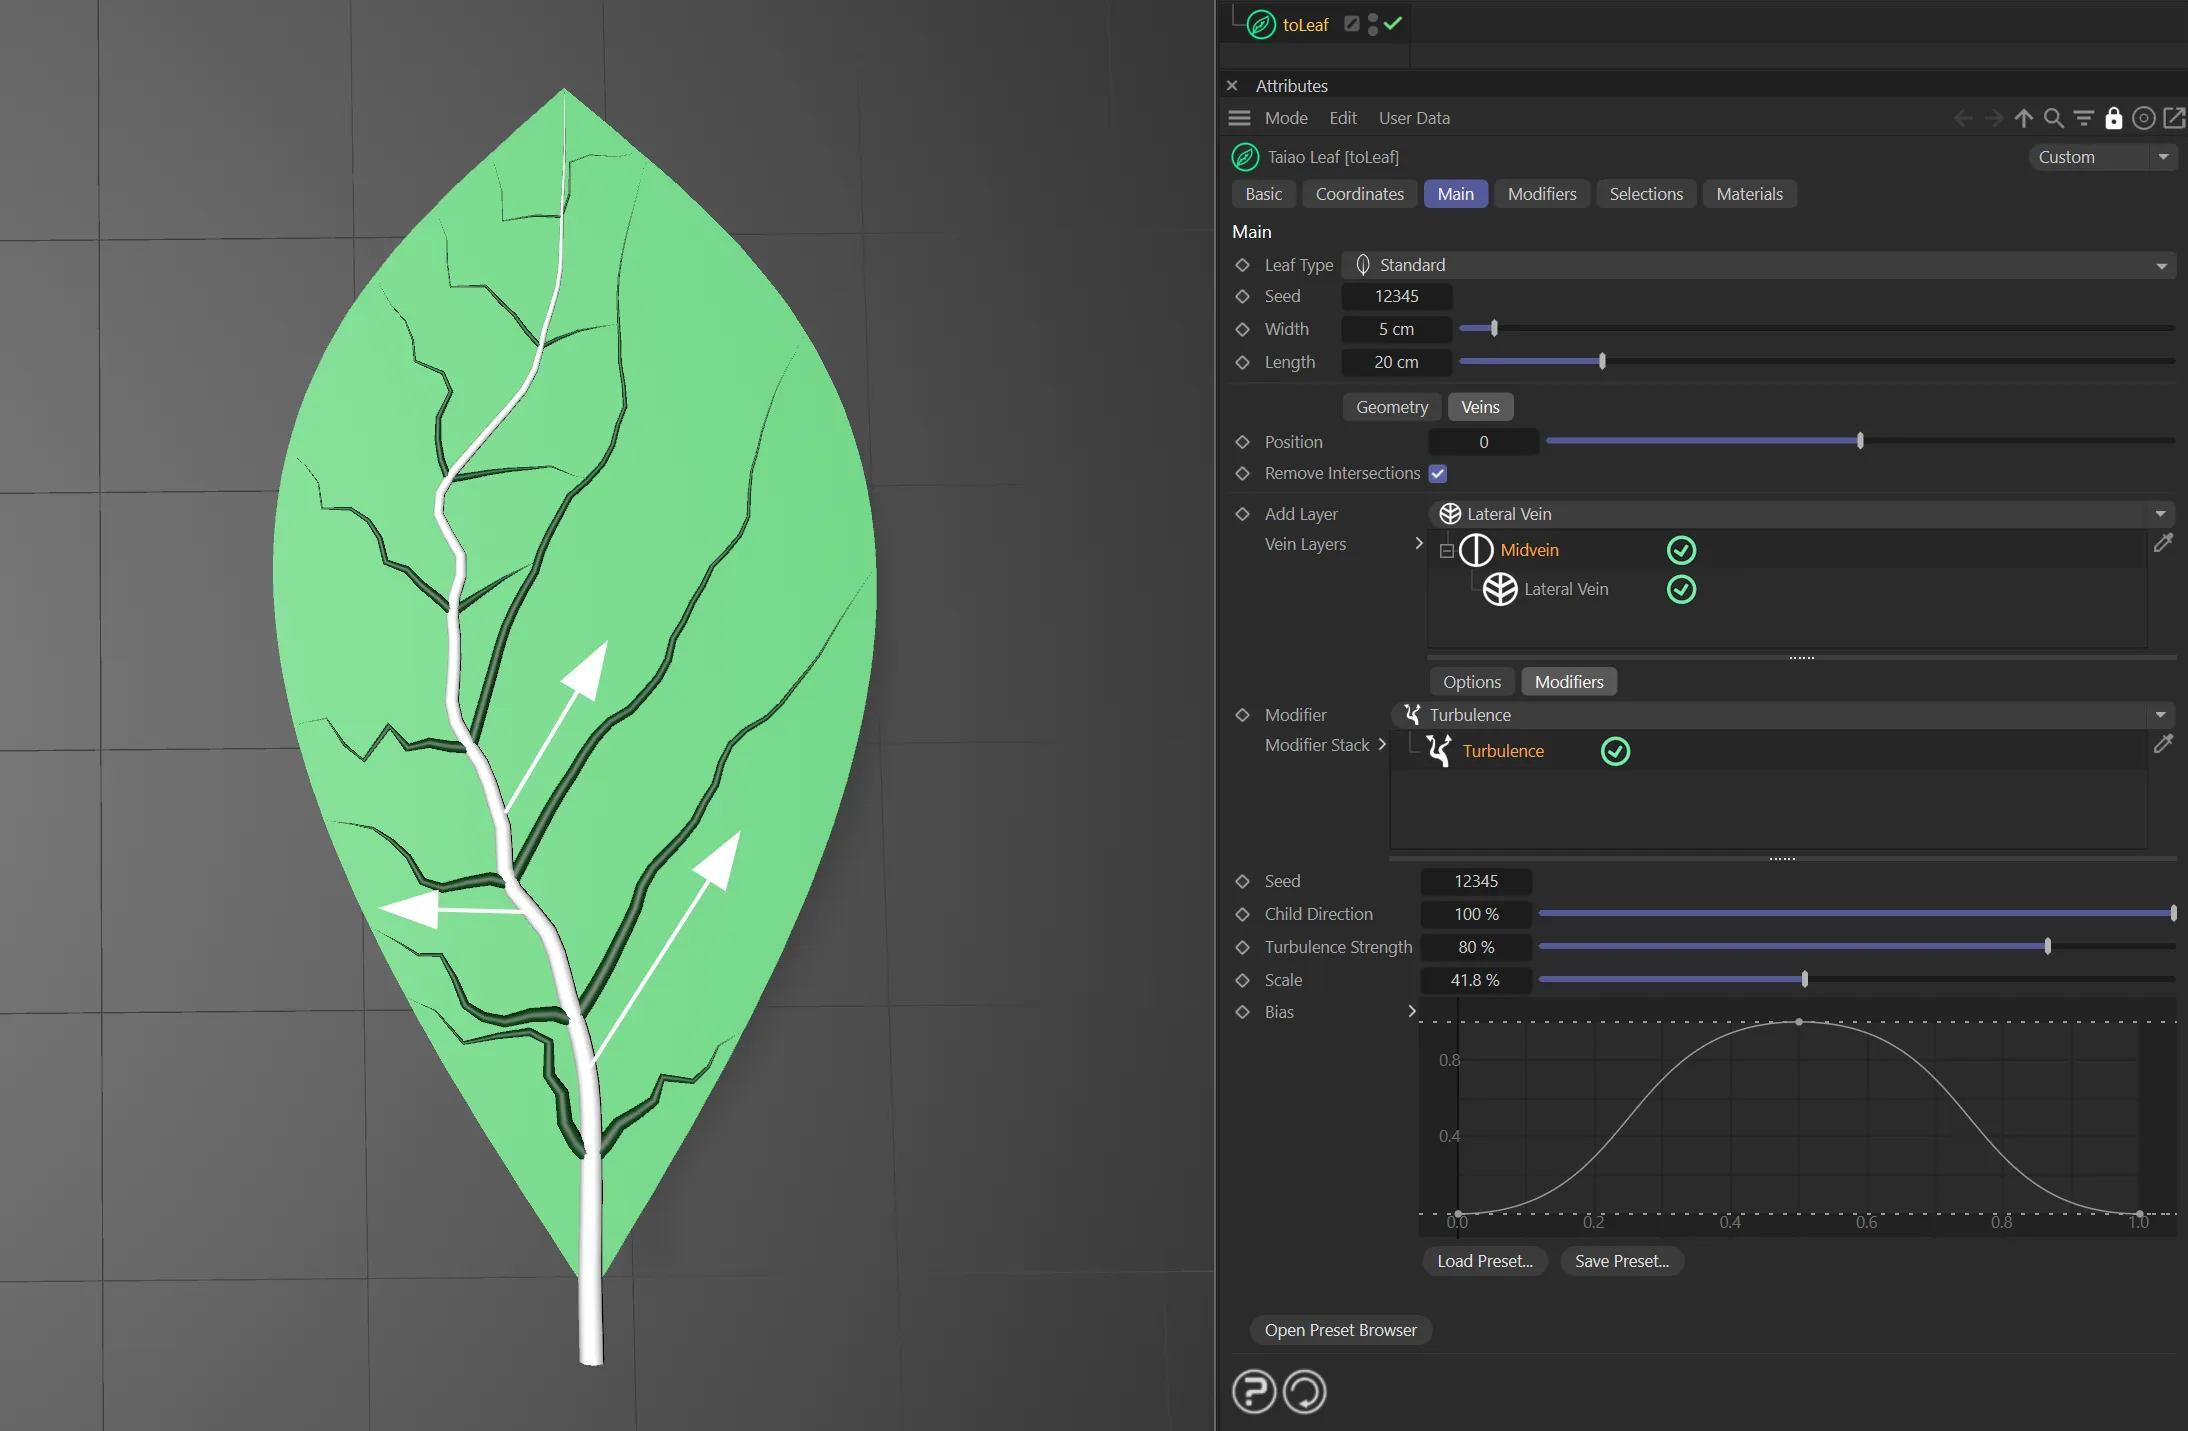2188x1431 pixels.
Task: Open attributes in new window icon
Action: [2174, 118]
